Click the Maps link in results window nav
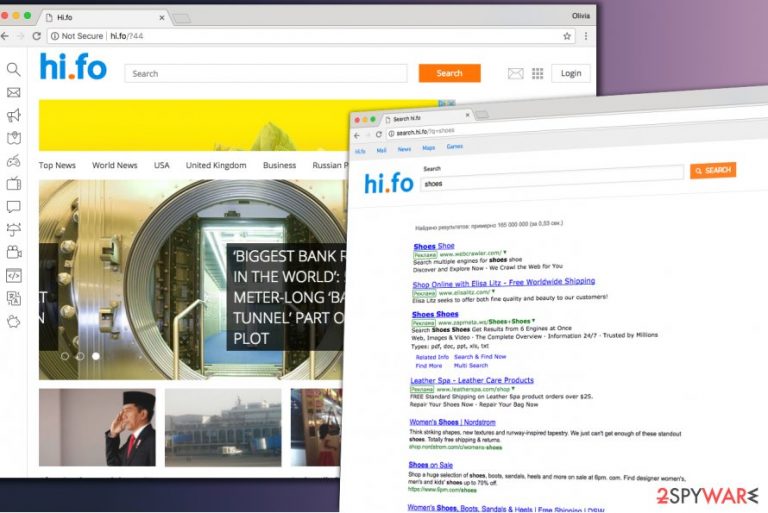 (x=429, y=147)
